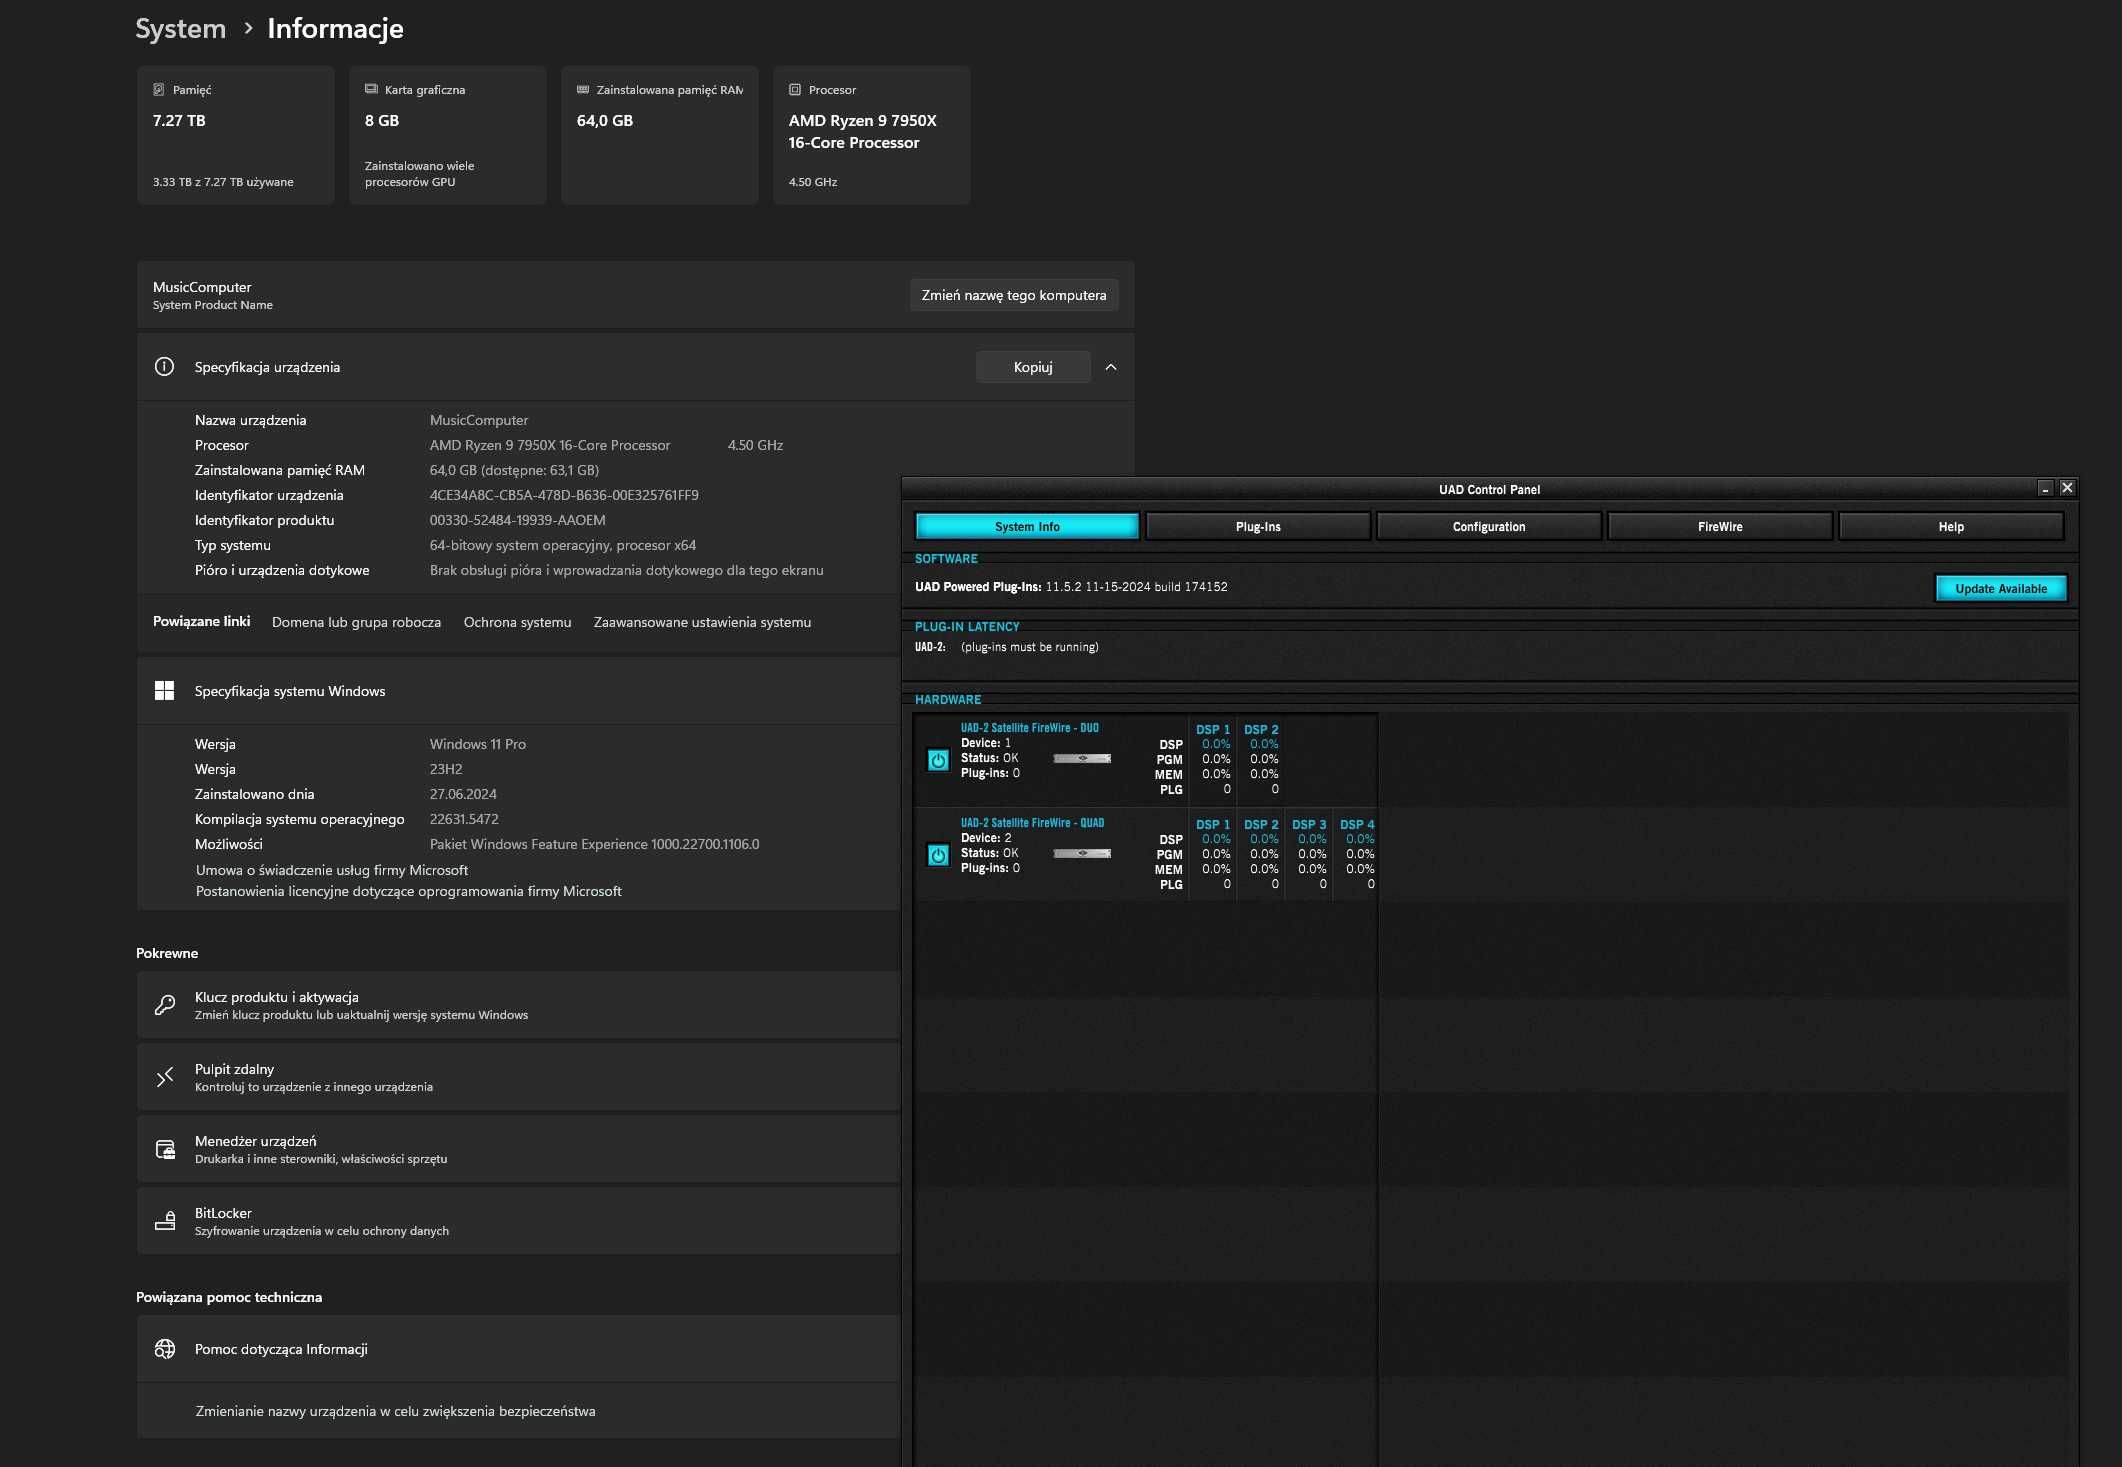Click DSP 4 header of the QUAD device
Screen dimensions: 2122x1467
click(x=1357, y=824)
